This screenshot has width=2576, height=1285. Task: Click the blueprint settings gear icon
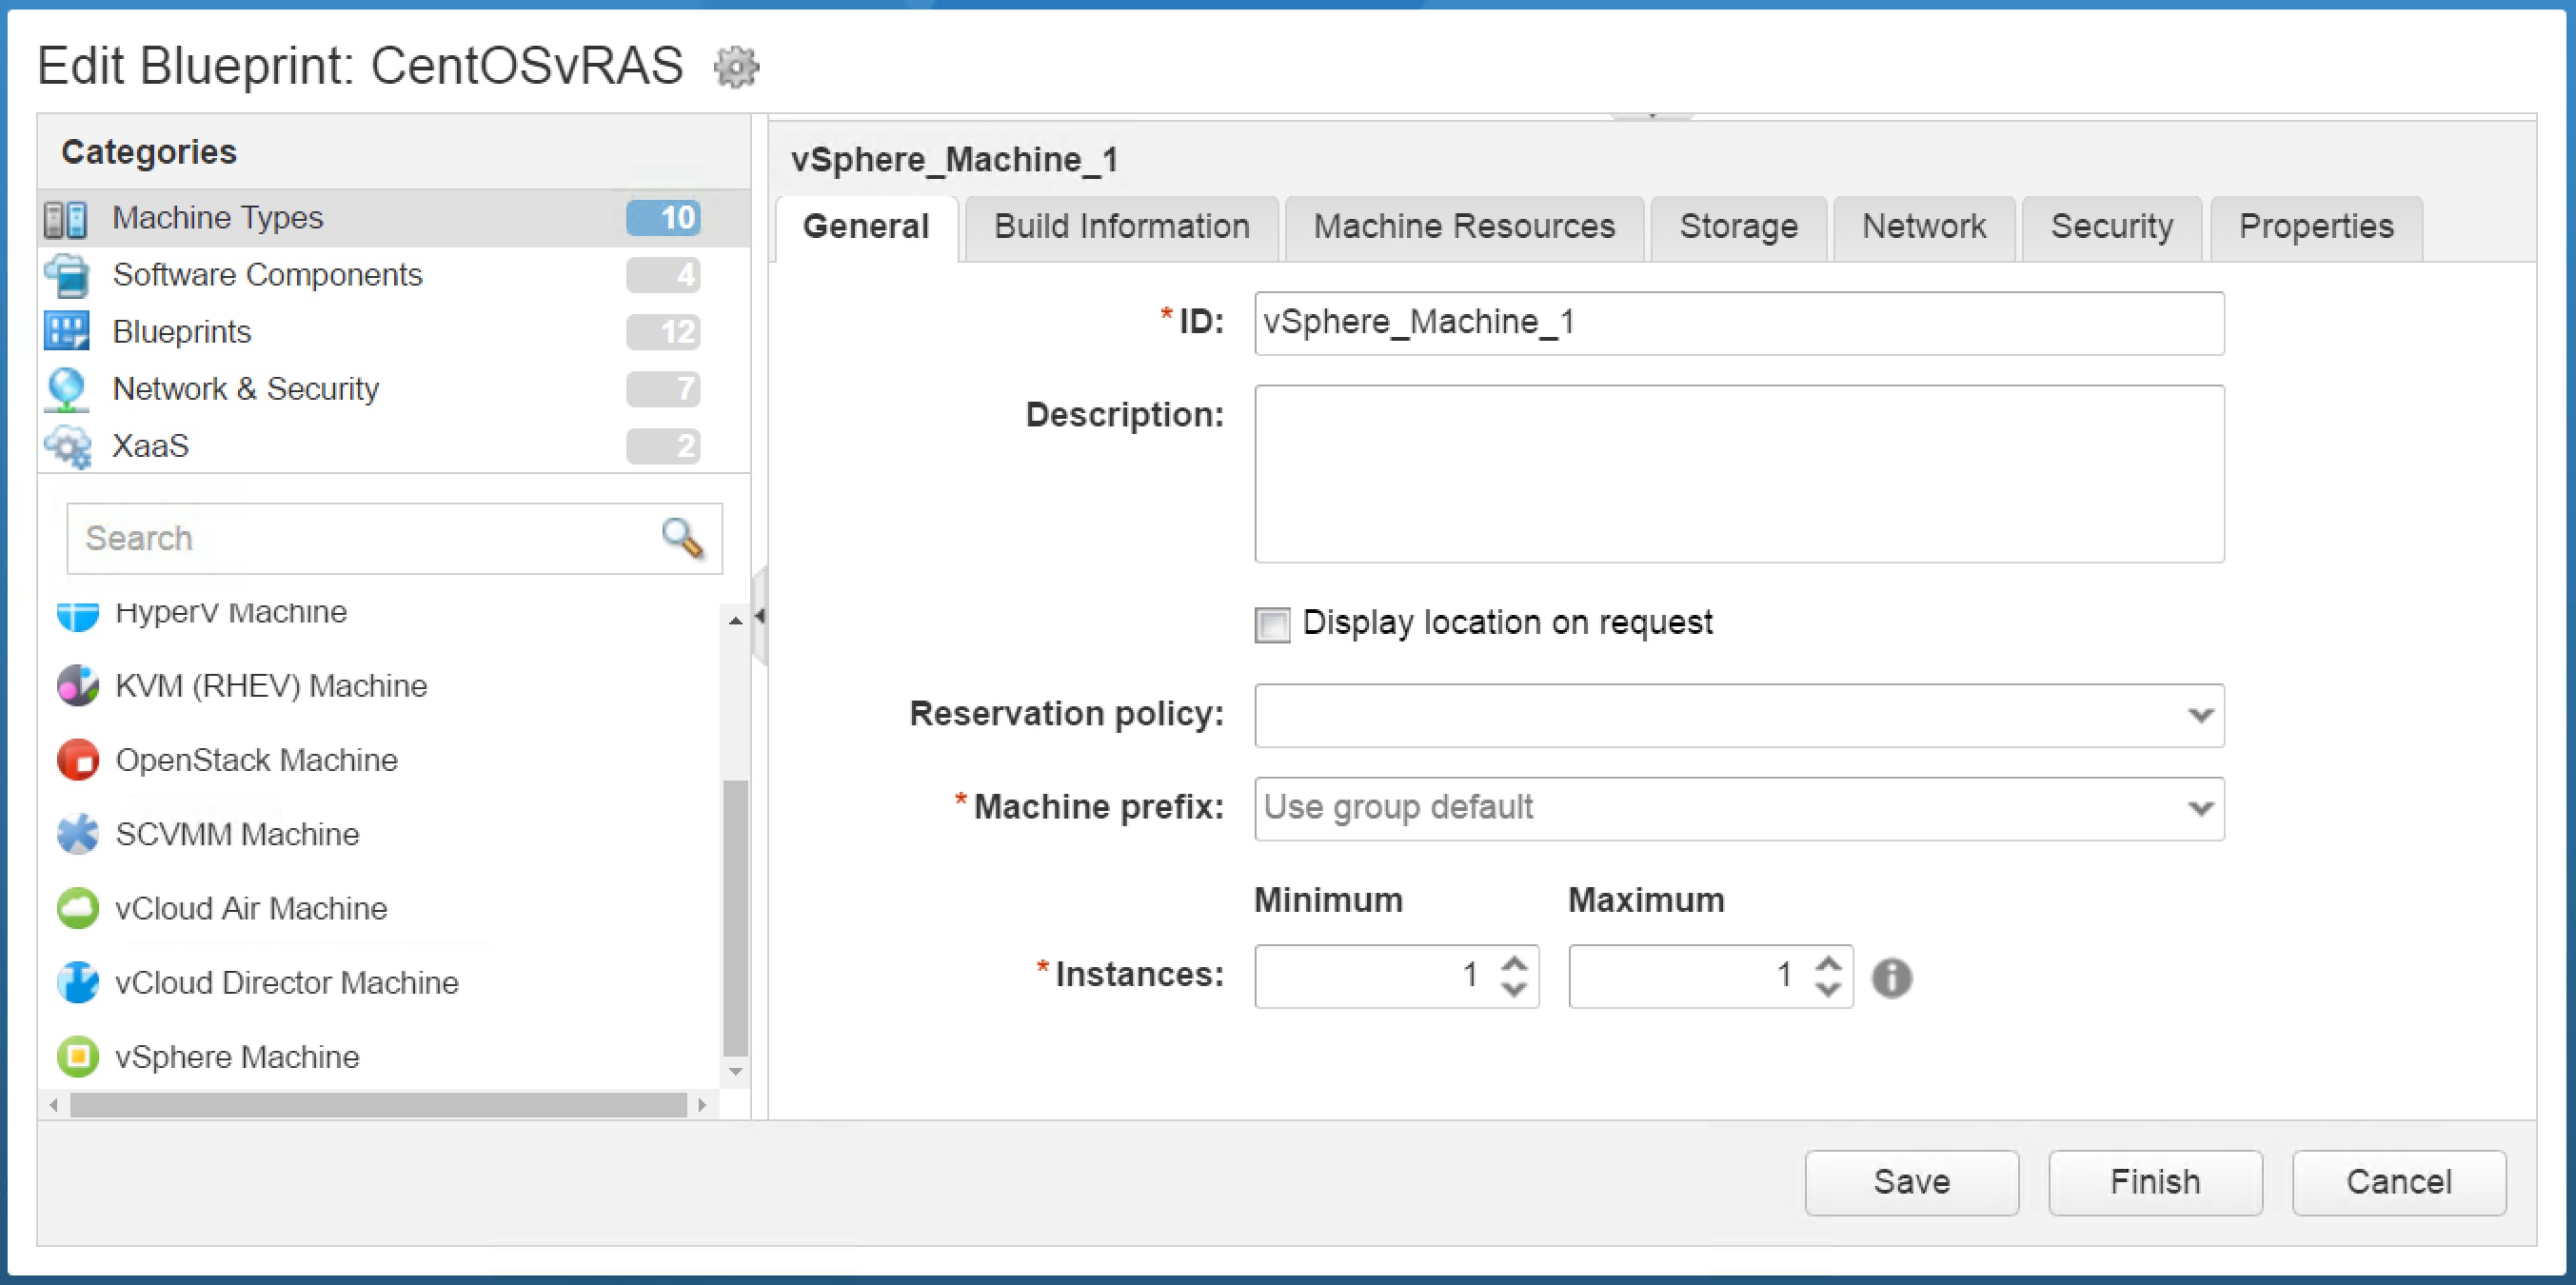pyautogui.click(x=736, y=67)
